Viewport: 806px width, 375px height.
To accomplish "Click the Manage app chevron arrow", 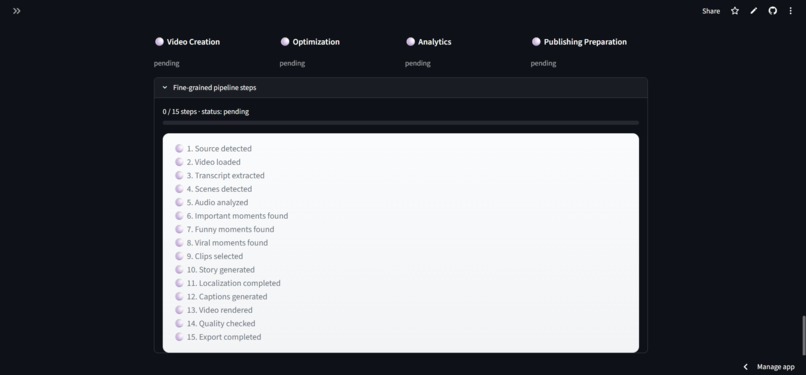I will pos(745,367).
